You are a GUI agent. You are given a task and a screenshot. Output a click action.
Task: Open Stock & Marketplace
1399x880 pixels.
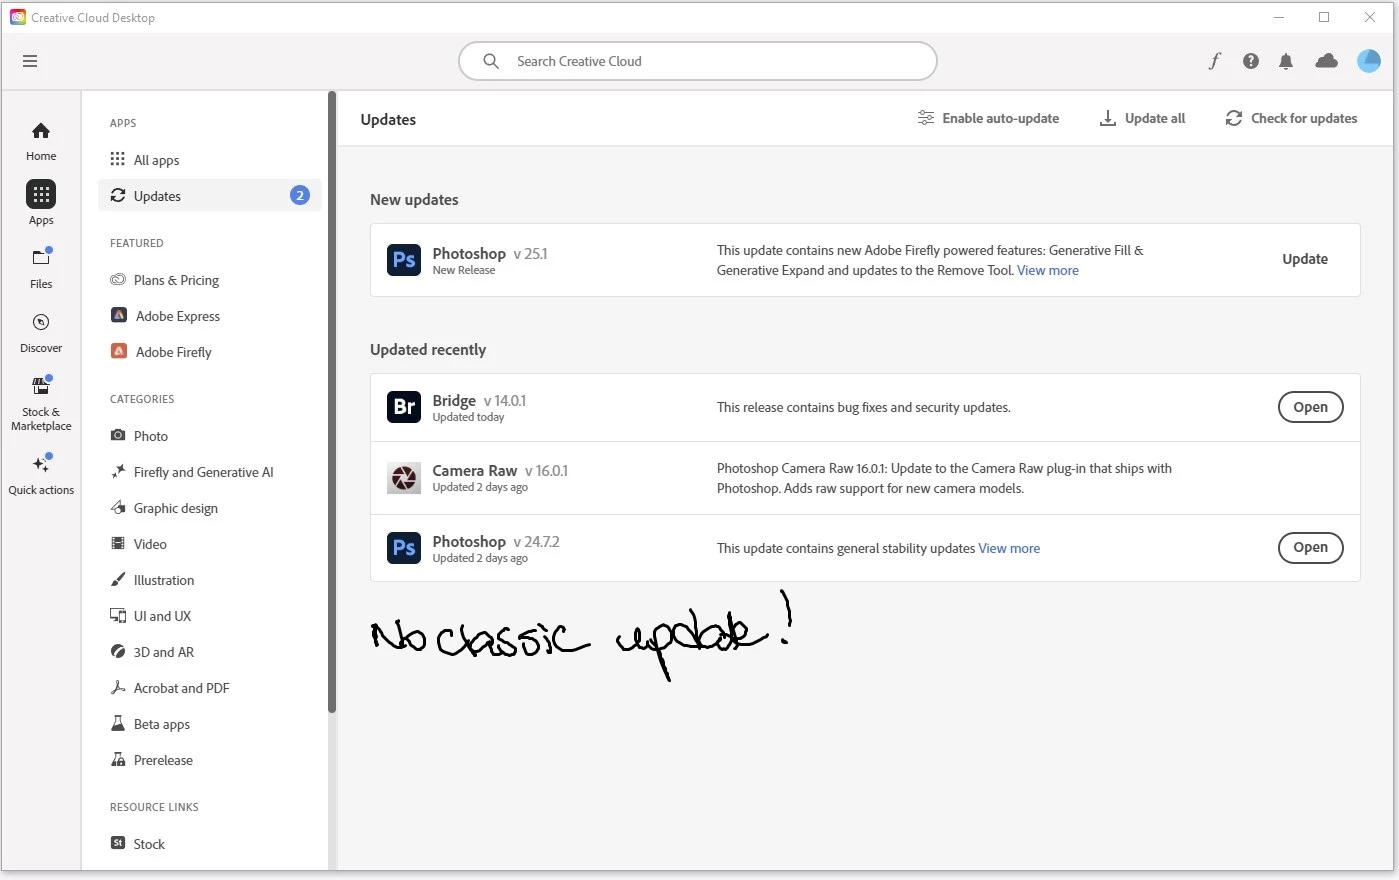[41, 403]
